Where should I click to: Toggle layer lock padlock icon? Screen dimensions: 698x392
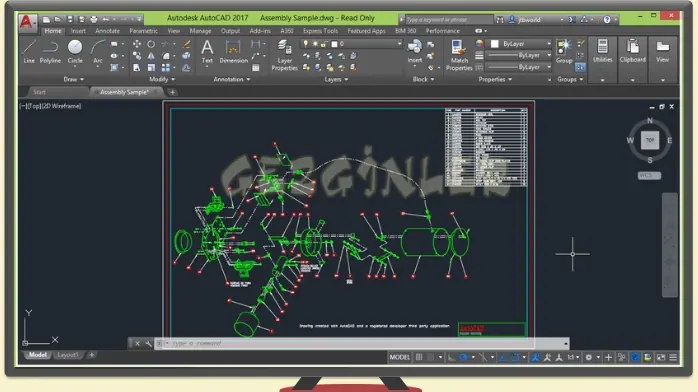click(324, 44)
